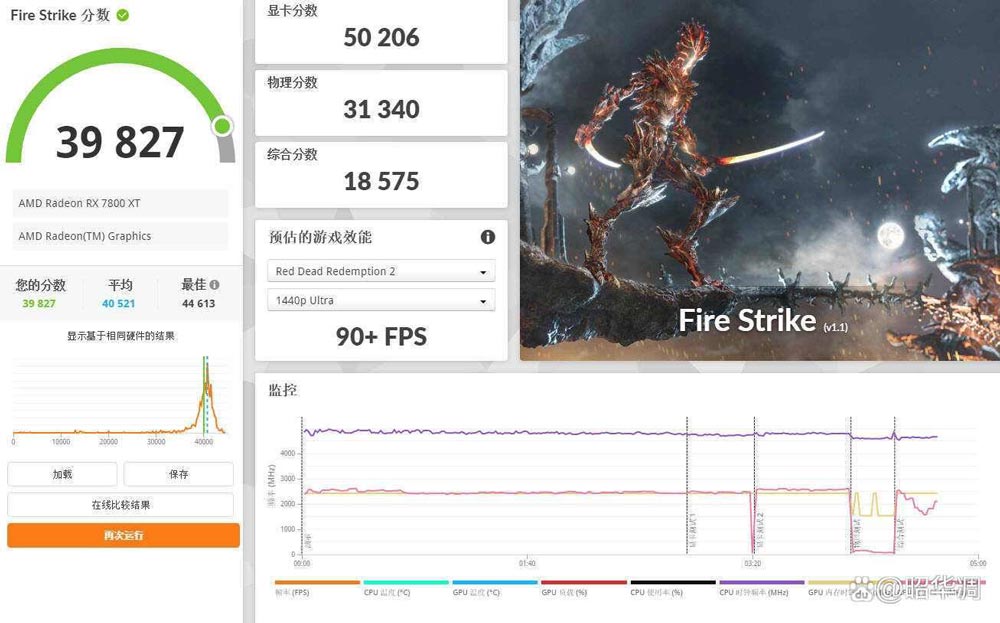The image size is (1000, 623).
Task: Toggle the red GPU 负载 (%) legend swatch
Action: 584,582
